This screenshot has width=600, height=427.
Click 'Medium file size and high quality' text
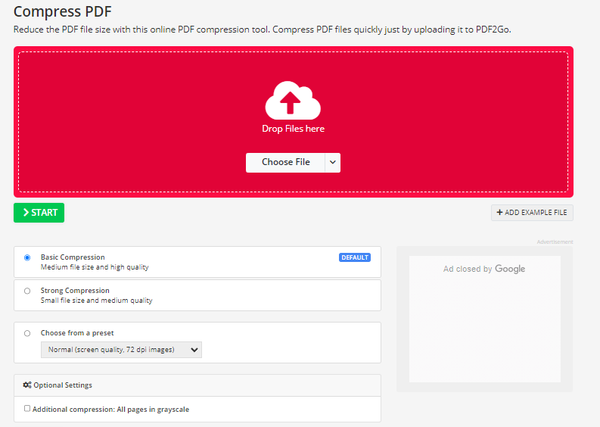95,267
